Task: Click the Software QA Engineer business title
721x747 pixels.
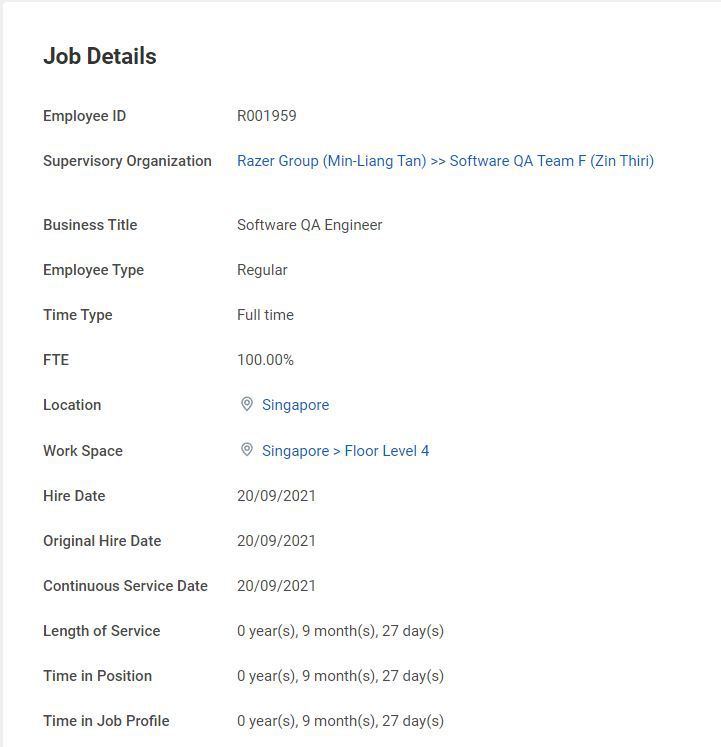Action: [x=309, y=225]
